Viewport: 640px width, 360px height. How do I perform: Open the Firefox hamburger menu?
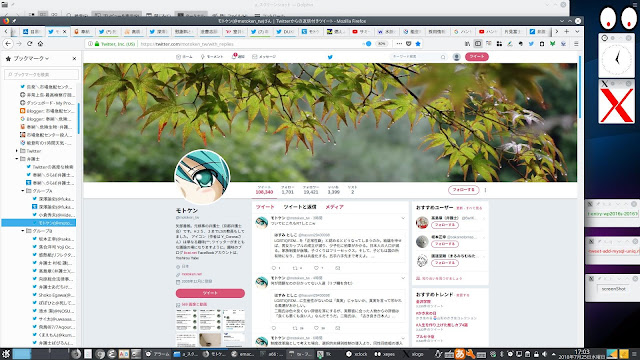(576, 44)
